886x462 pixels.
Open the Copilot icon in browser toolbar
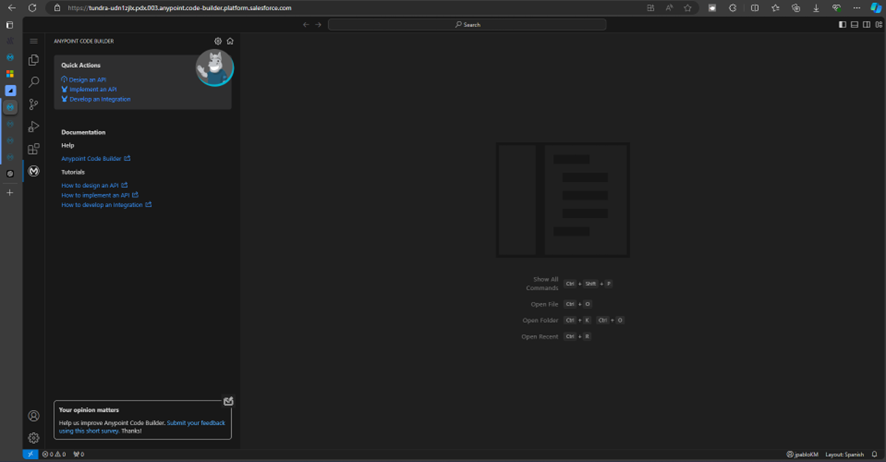[x=876, y=8]
